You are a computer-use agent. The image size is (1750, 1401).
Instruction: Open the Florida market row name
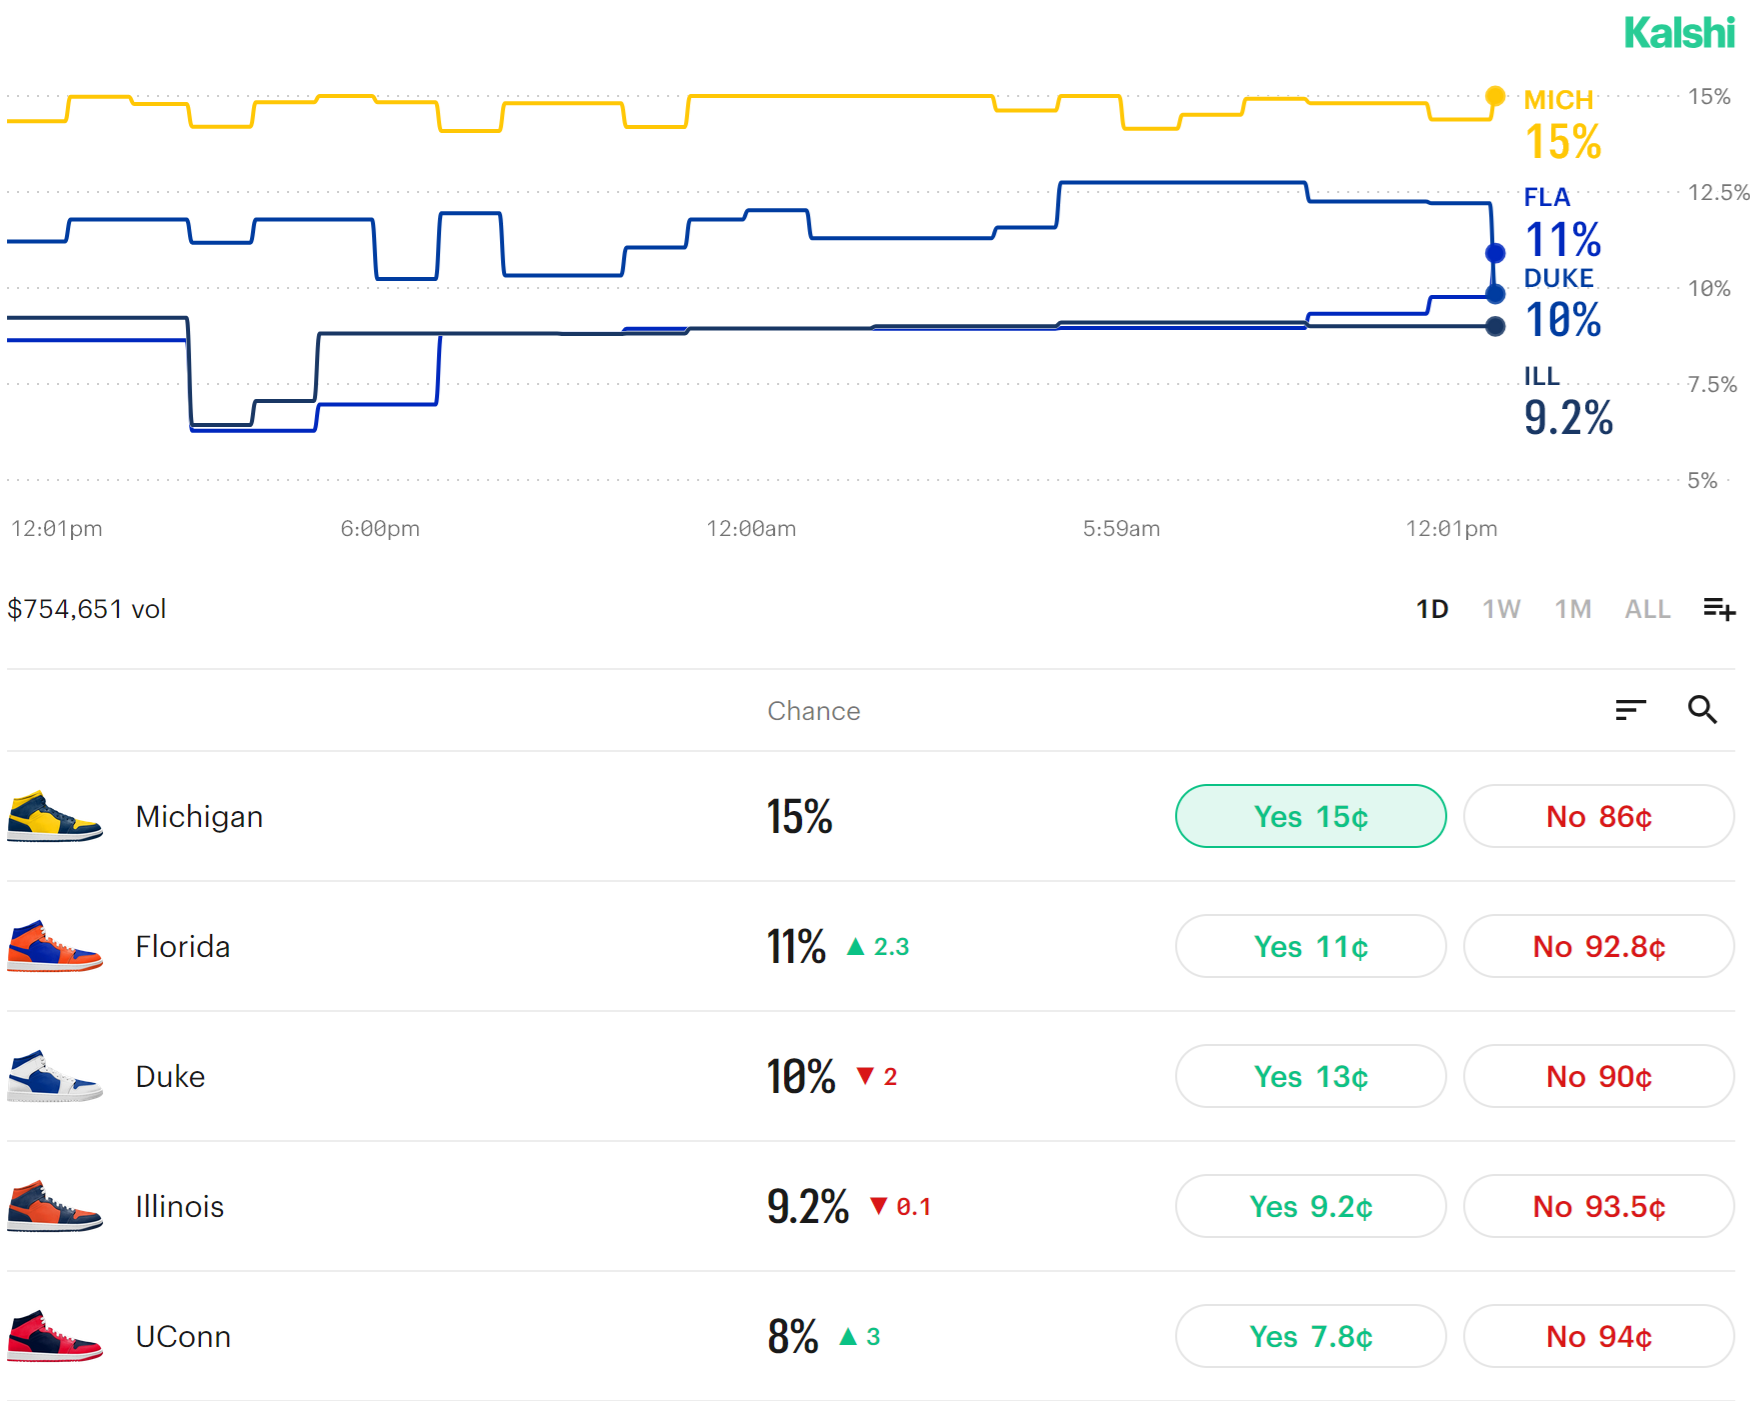183,947
